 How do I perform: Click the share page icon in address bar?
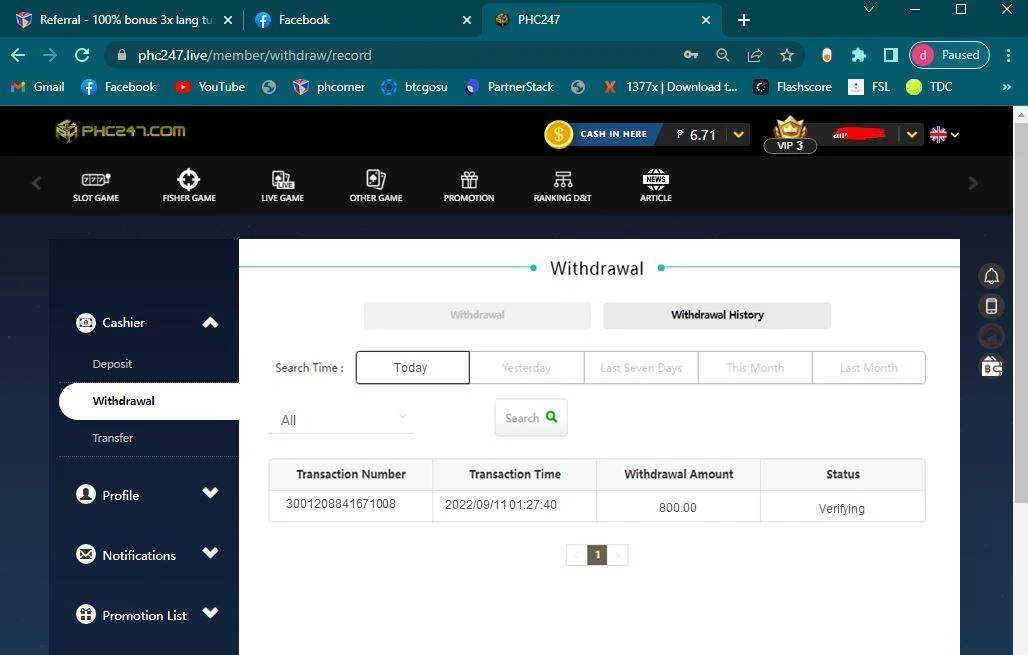(x=755, y=55)
